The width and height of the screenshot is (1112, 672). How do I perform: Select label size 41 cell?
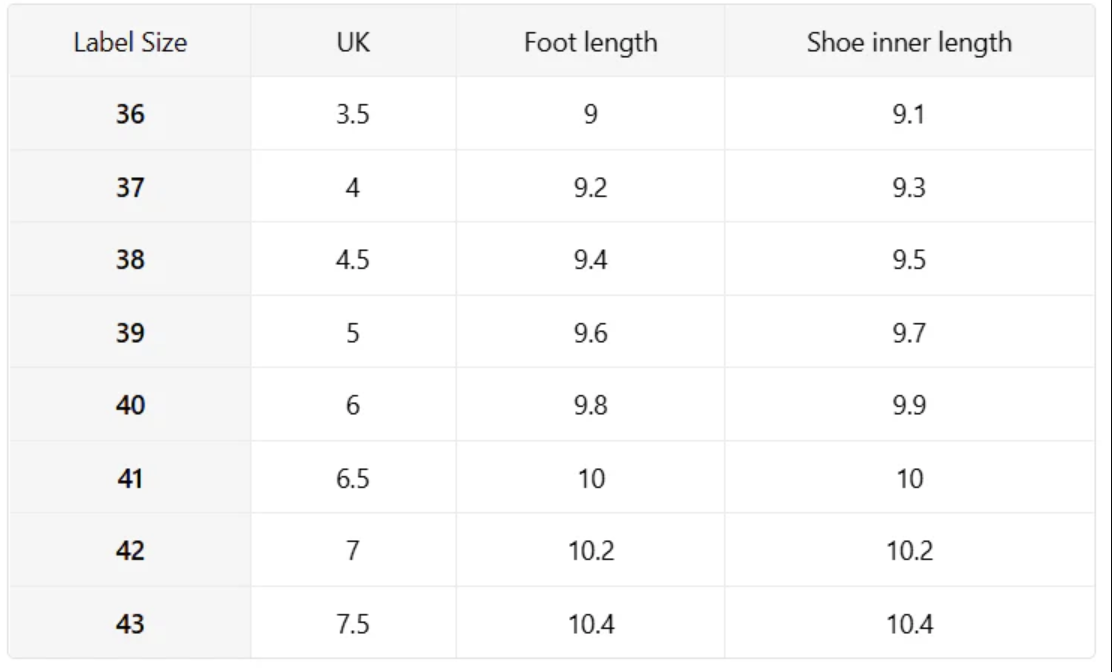pyautogui.click(x=130, y=478)
